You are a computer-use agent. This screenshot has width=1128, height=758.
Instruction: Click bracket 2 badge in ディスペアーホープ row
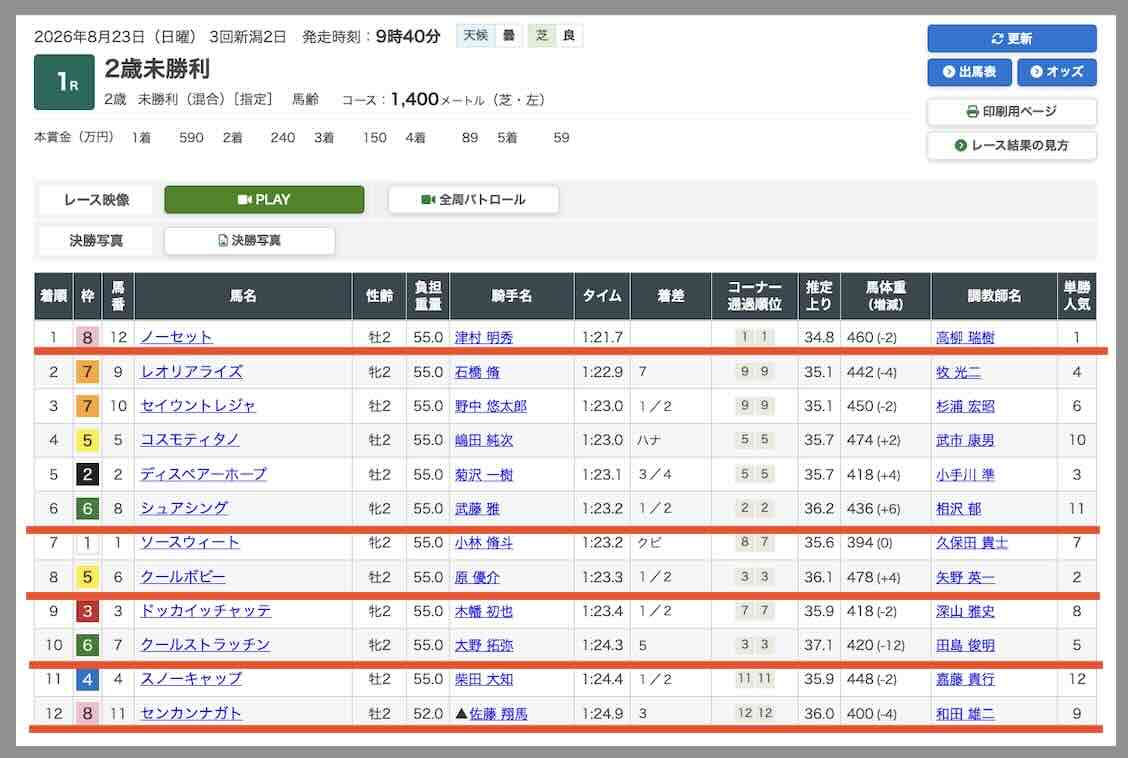87,475
